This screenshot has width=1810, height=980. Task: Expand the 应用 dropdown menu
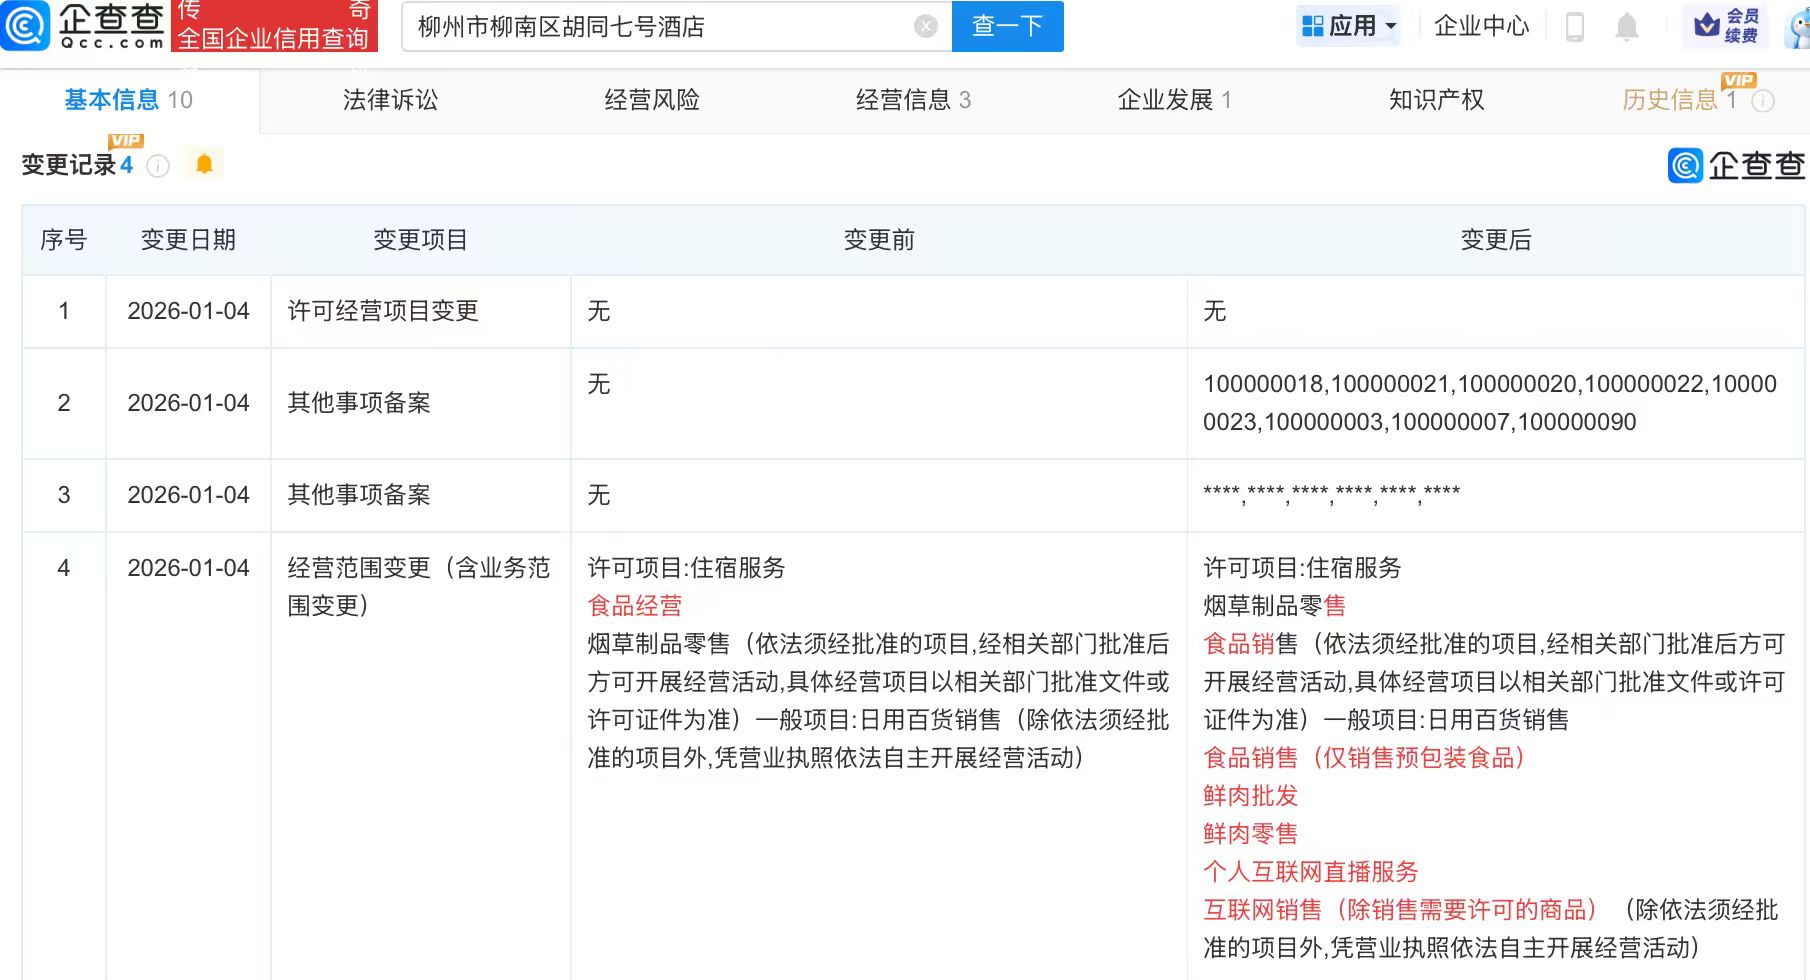point(1349,26)
